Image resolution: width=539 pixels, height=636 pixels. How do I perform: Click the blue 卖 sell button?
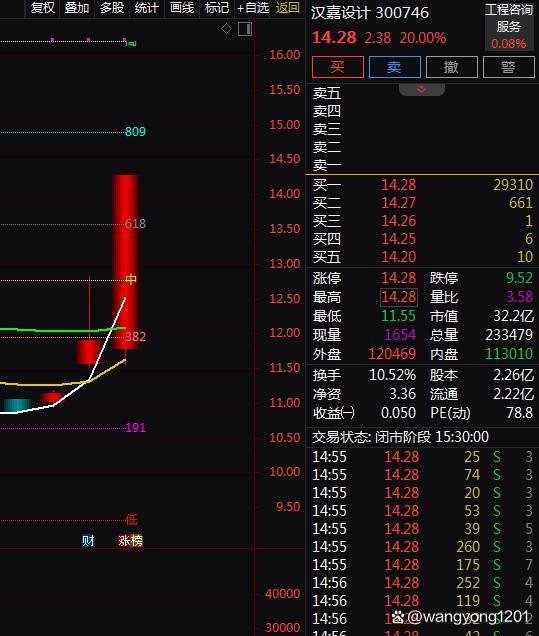[394, 67]
